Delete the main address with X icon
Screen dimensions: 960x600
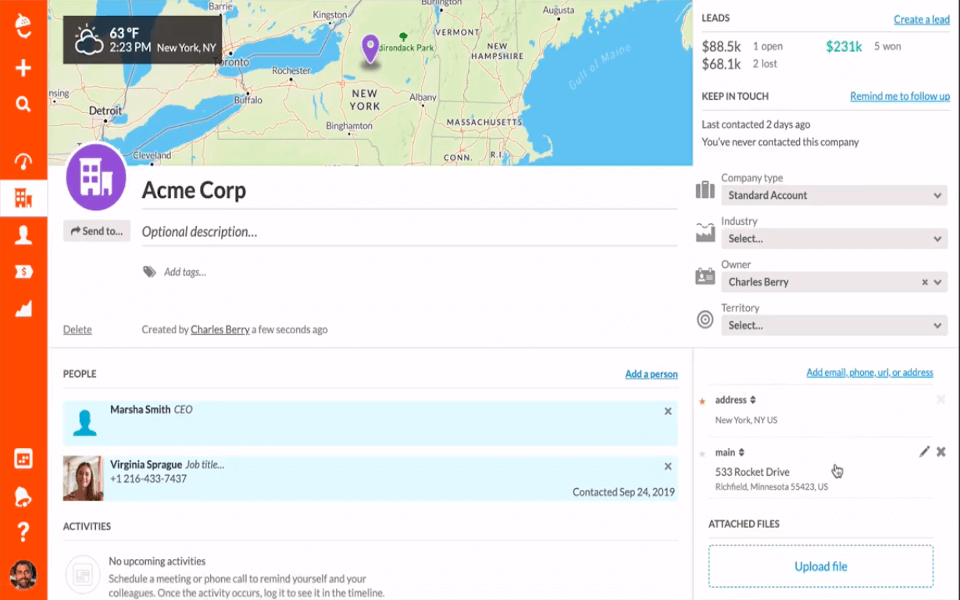tap(941, 452)
